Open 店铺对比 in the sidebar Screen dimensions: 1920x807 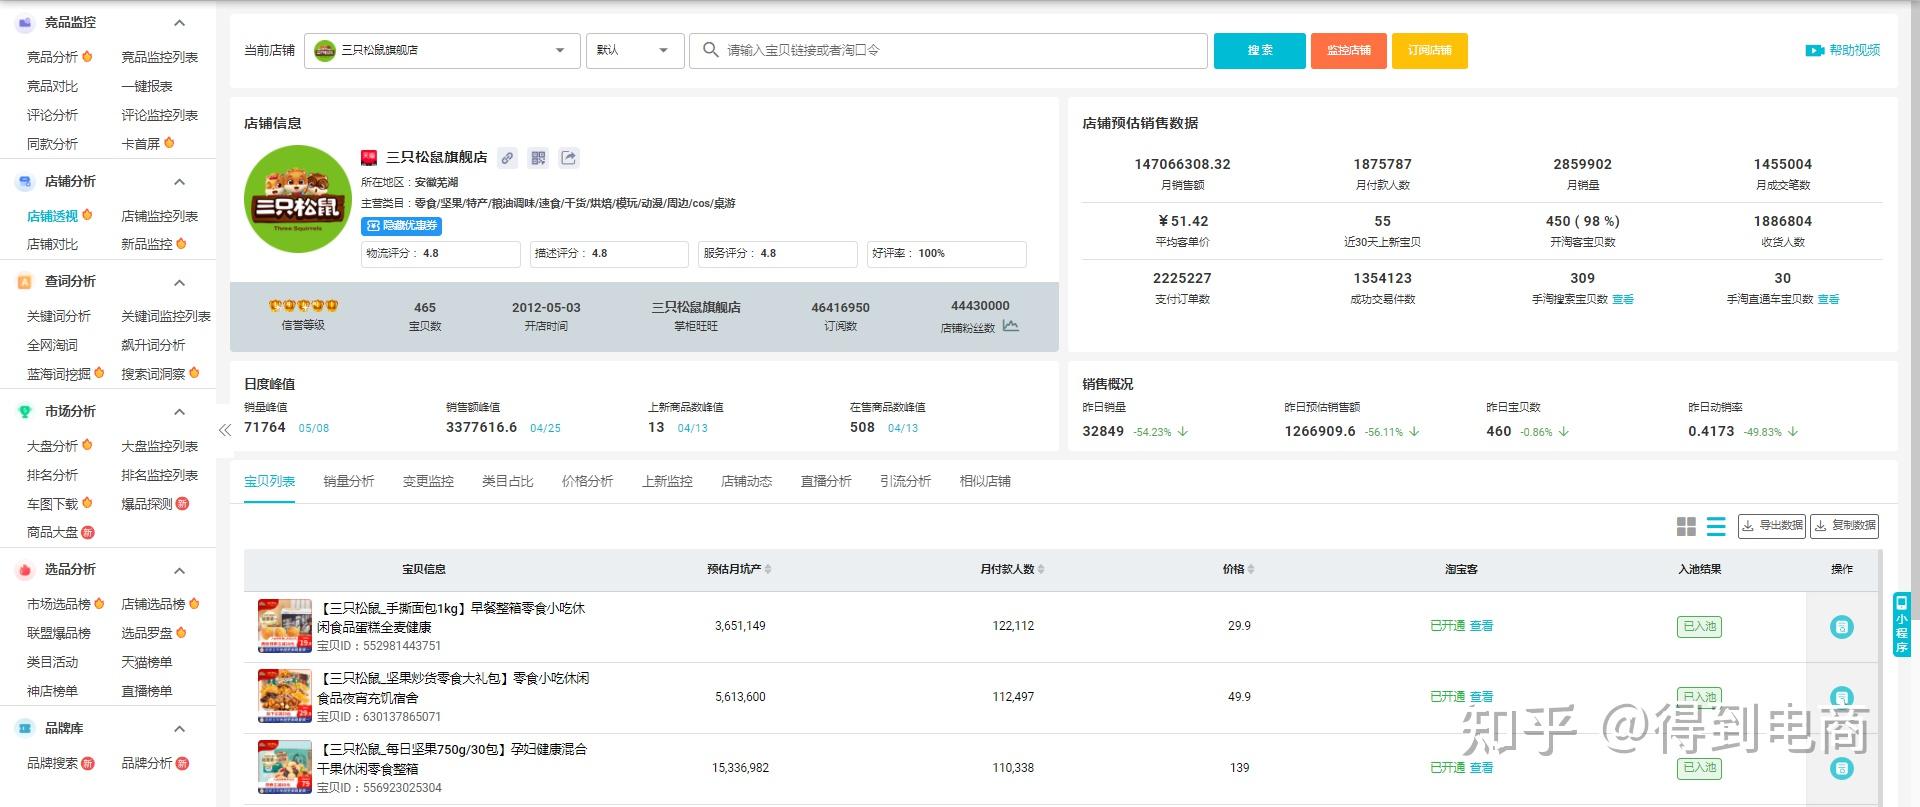[52, 244]
